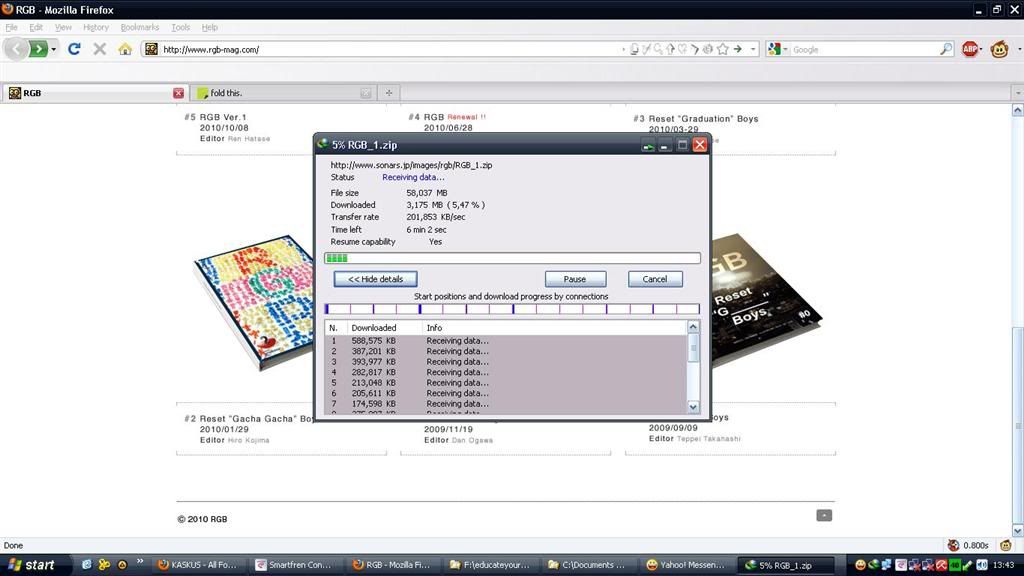Cancel the RGB_1.zip download
This screenshot has width=1024, height=576.
[x=655, y=279]
